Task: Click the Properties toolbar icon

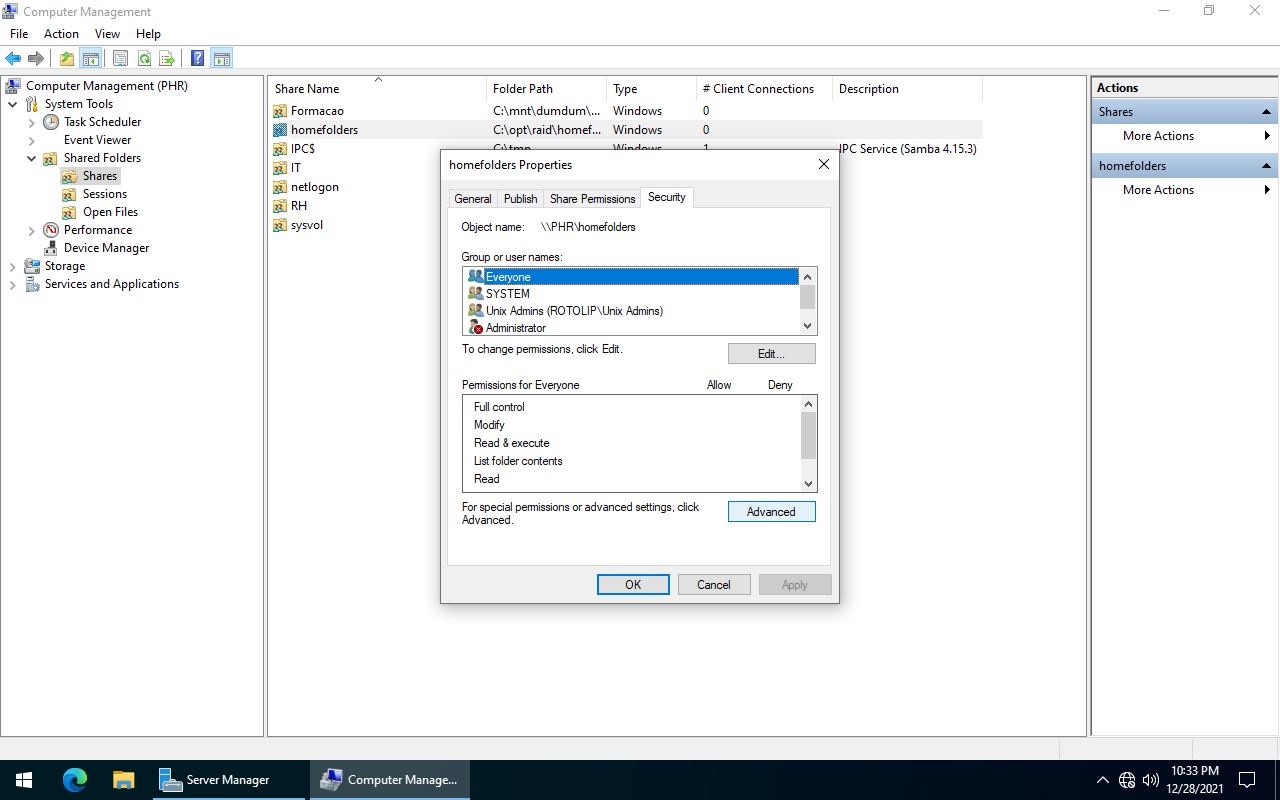Action: (120, 59)
